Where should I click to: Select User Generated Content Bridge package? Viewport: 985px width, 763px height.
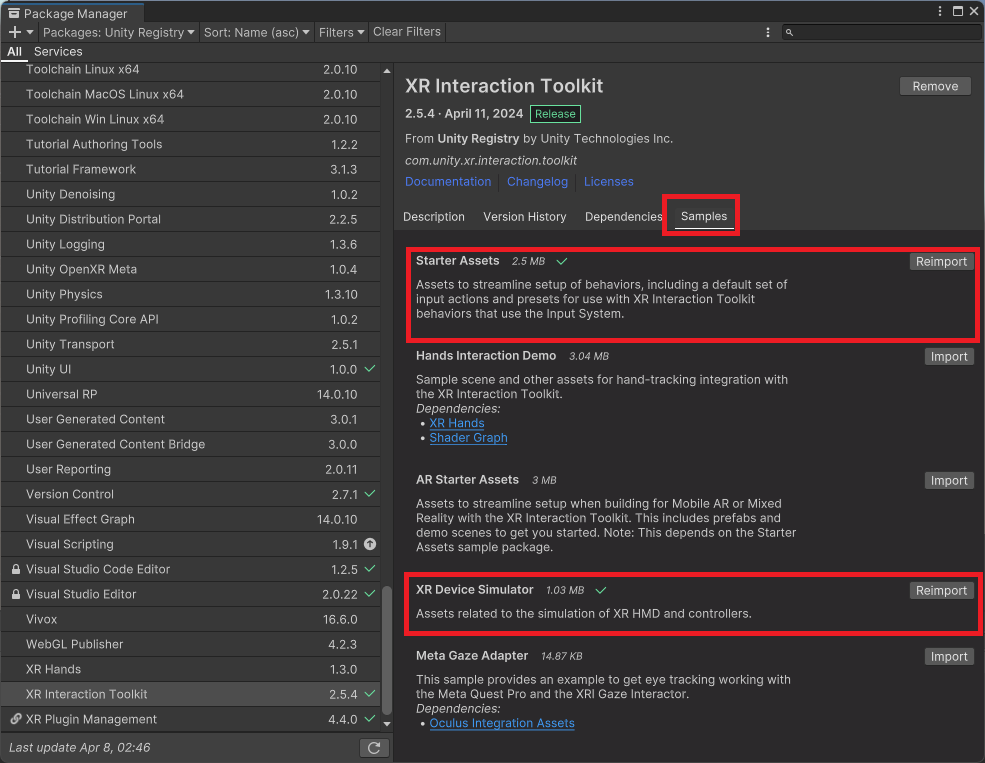click(190, 445)
